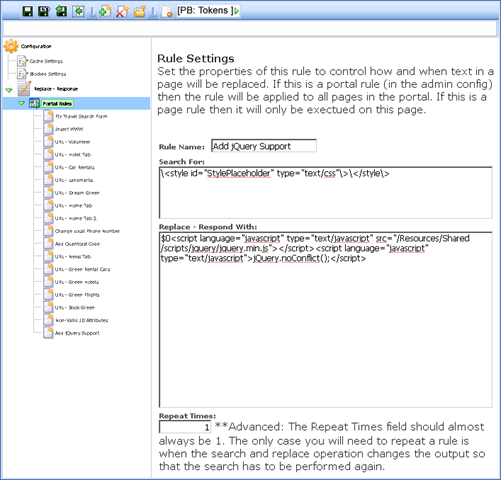Open the Bodies Settings tree node
The image size is (501, 480).
point(48,74)
